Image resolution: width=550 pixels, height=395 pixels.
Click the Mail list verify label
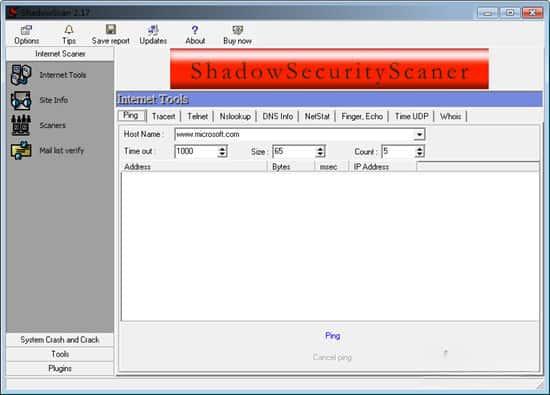point(62,150)
